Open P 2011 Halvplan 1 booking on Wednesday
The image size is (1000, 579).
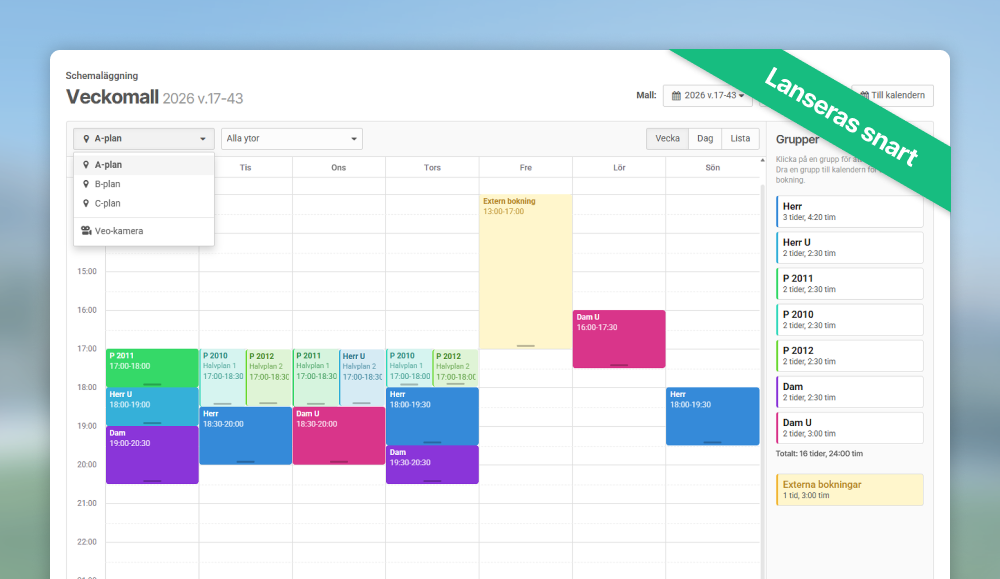(316, 377)
